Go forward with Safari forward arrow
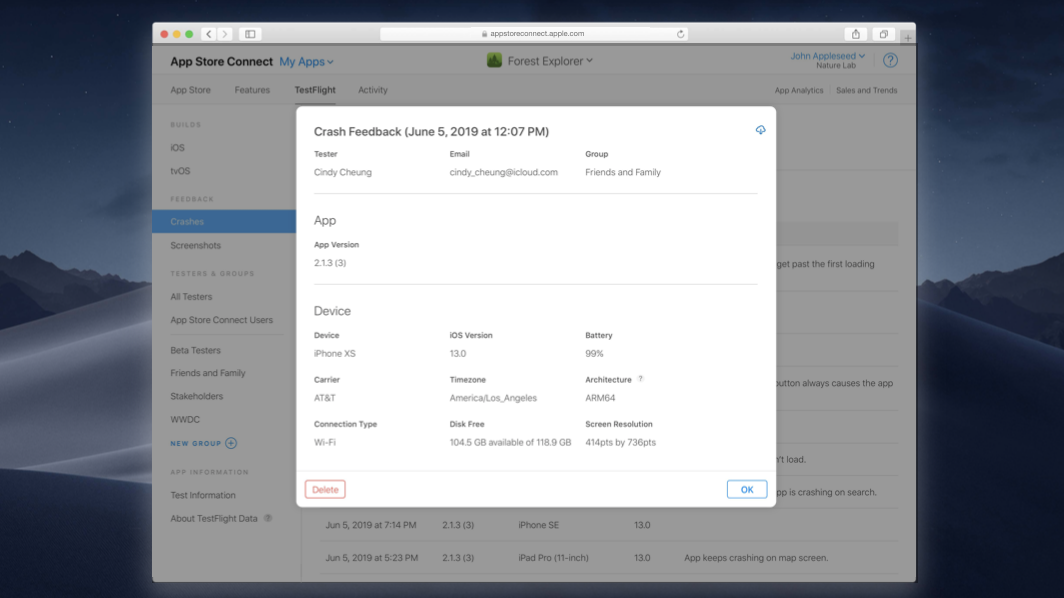This screenshot has width=1064, height=598. point(225,34)
